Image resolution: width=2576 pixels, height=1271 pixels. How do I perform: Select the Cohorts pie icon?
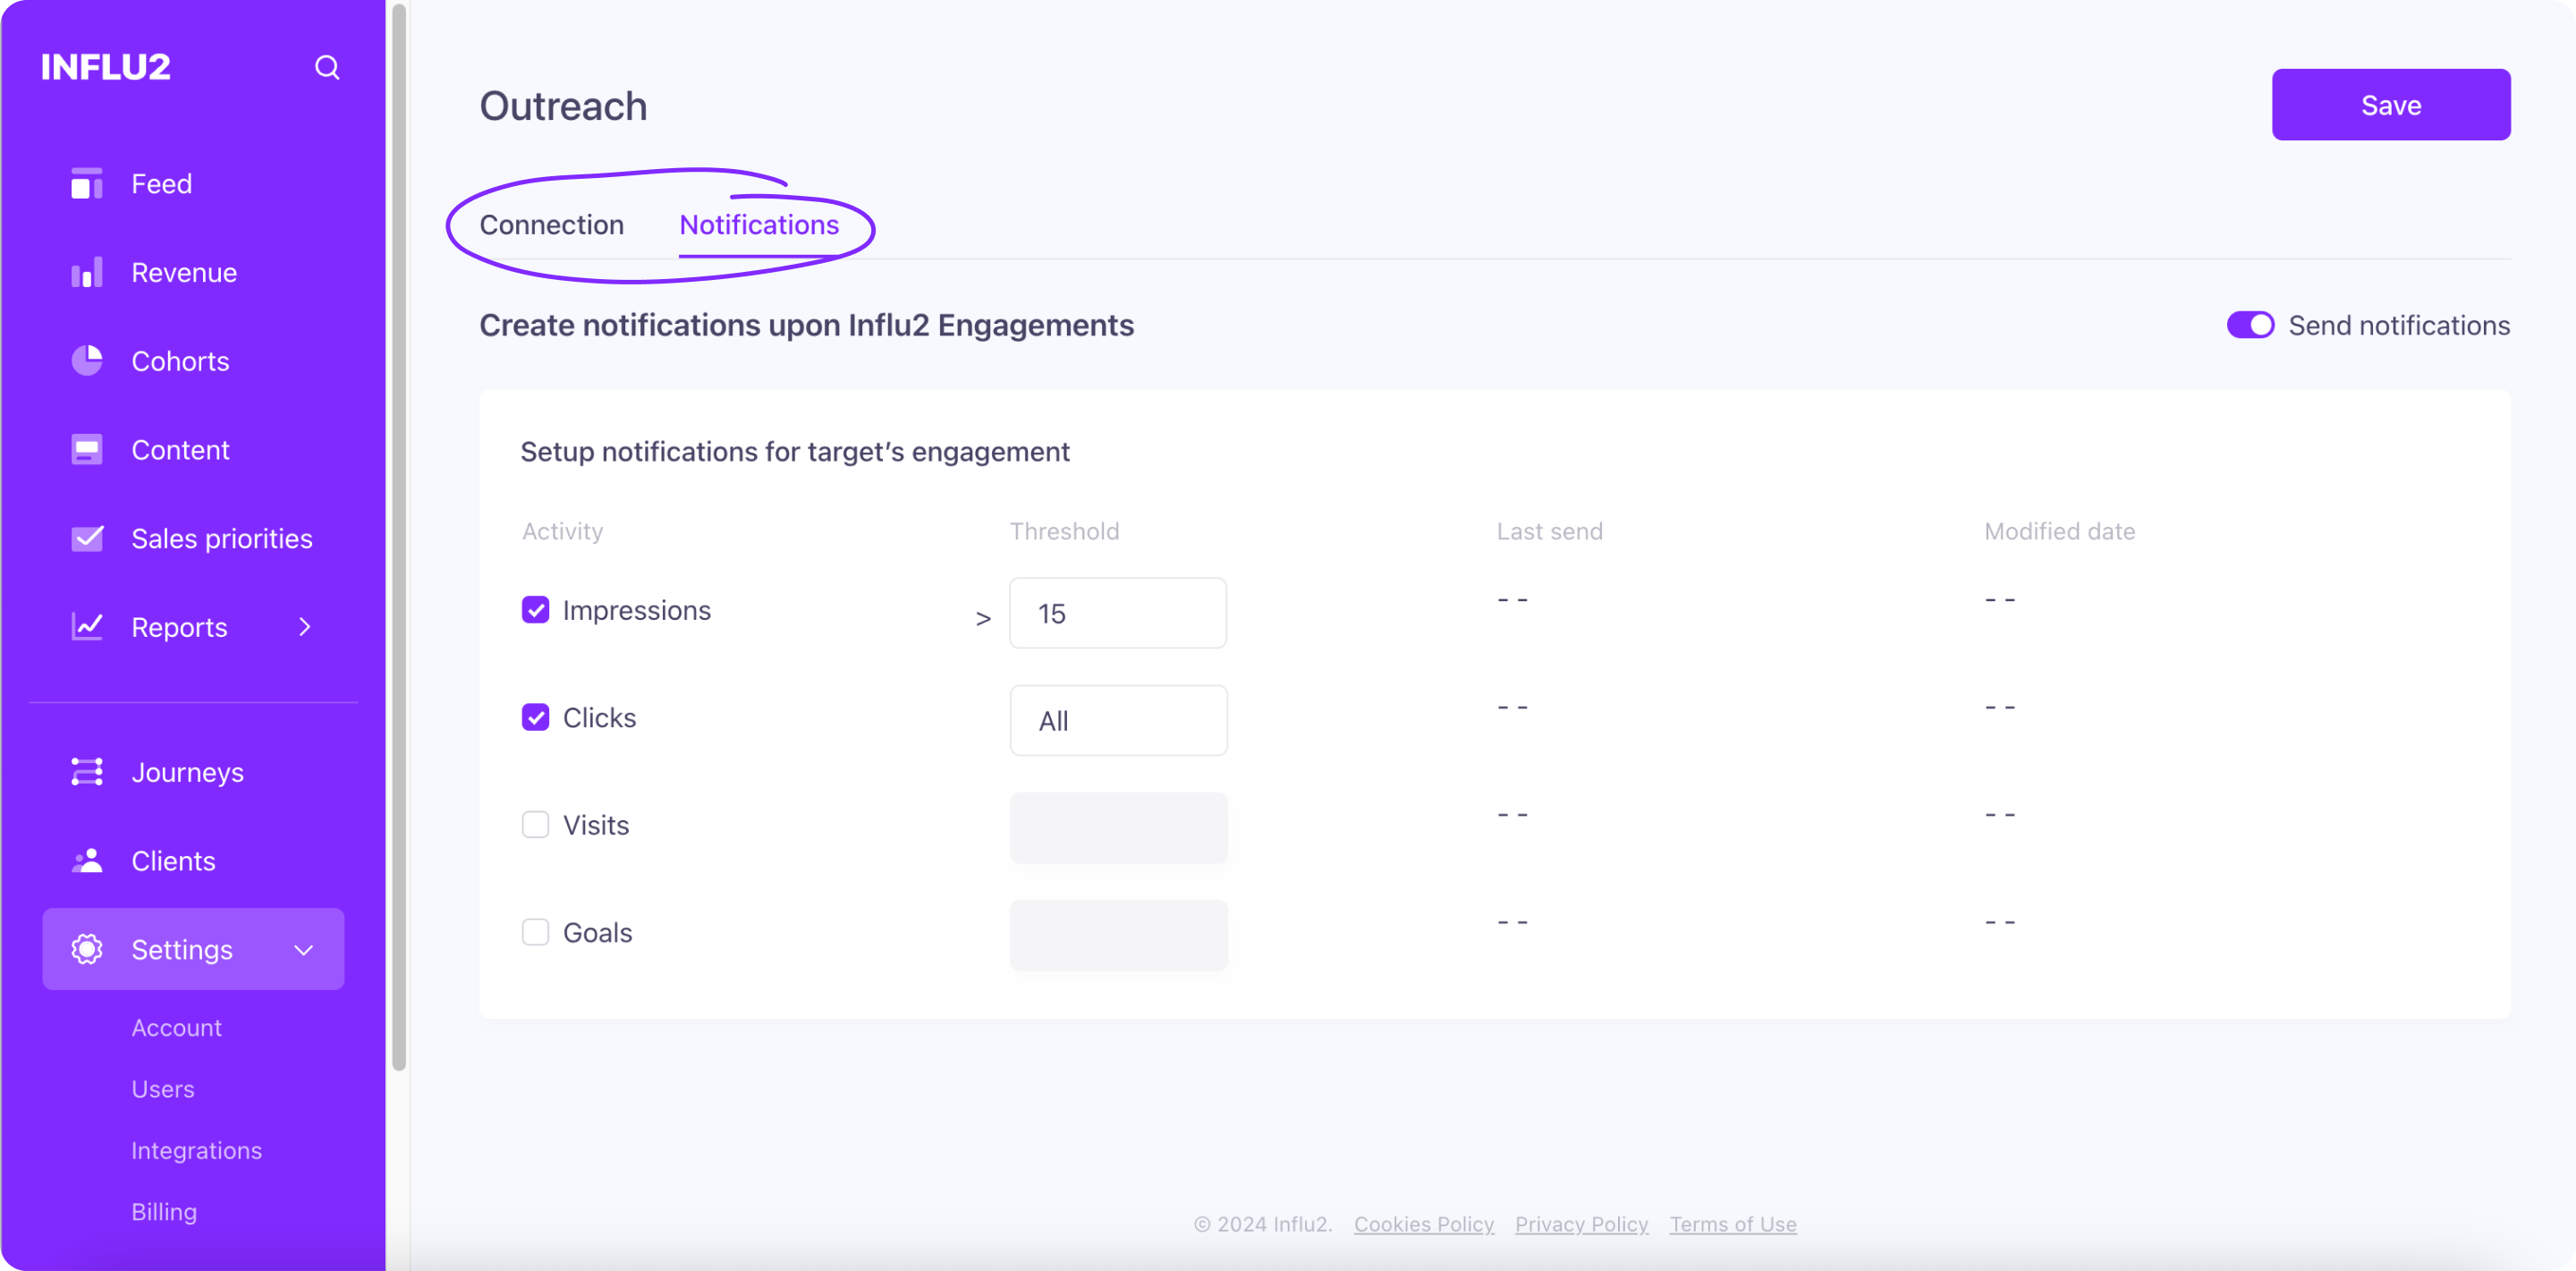point(87,361)
